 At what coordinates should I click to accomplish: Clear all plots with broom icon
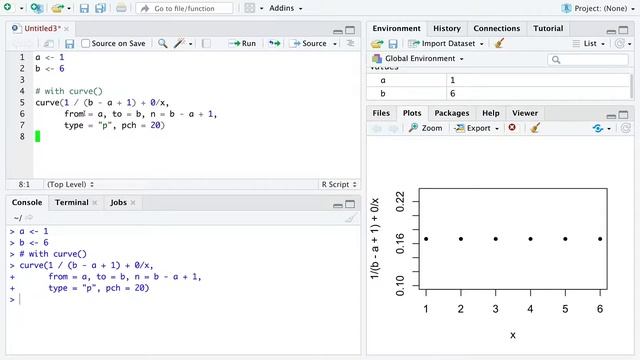tap(535, 128)
